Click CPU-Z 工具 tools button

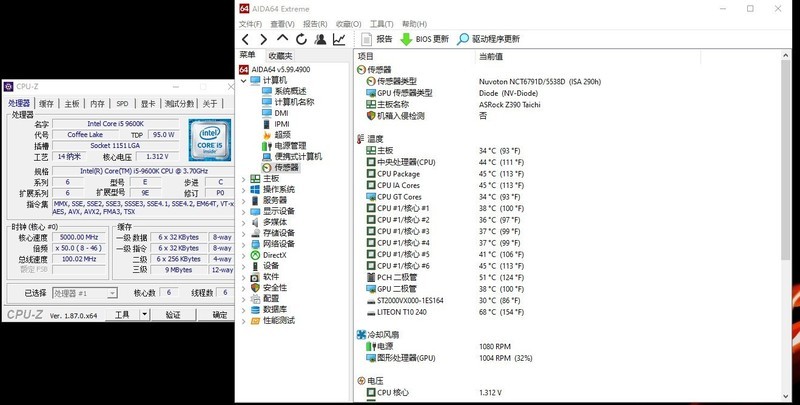[122, 315]
